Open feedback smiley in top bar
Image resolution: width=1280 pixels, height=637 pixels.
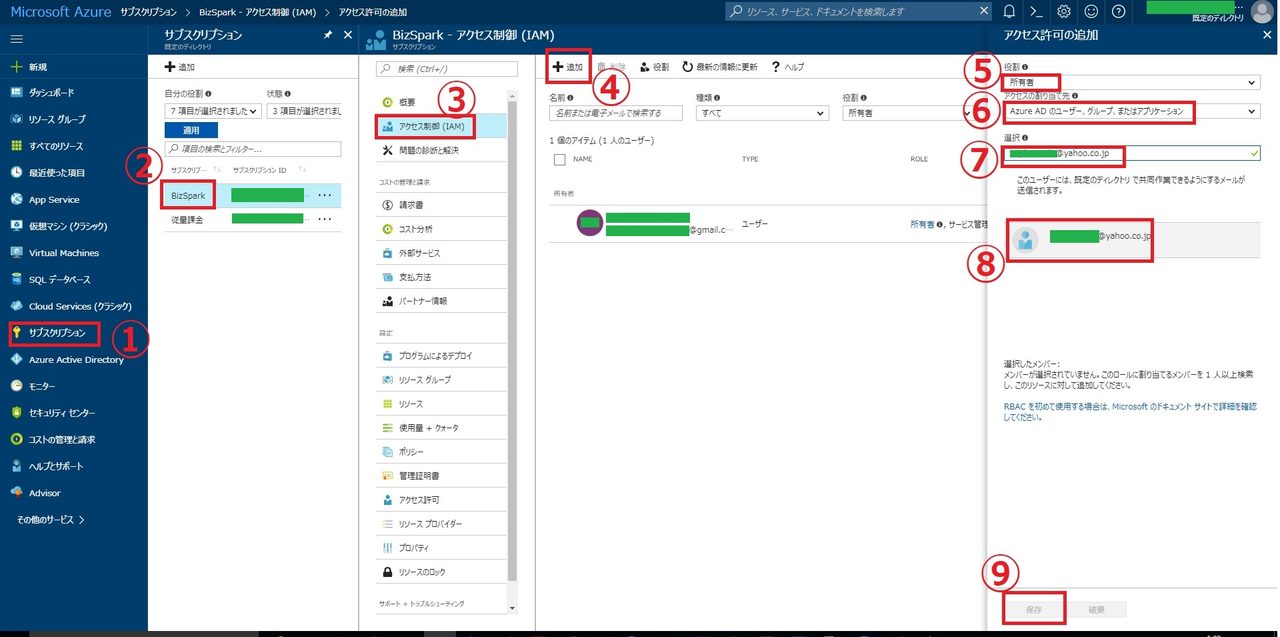(x=1091, y=11)
